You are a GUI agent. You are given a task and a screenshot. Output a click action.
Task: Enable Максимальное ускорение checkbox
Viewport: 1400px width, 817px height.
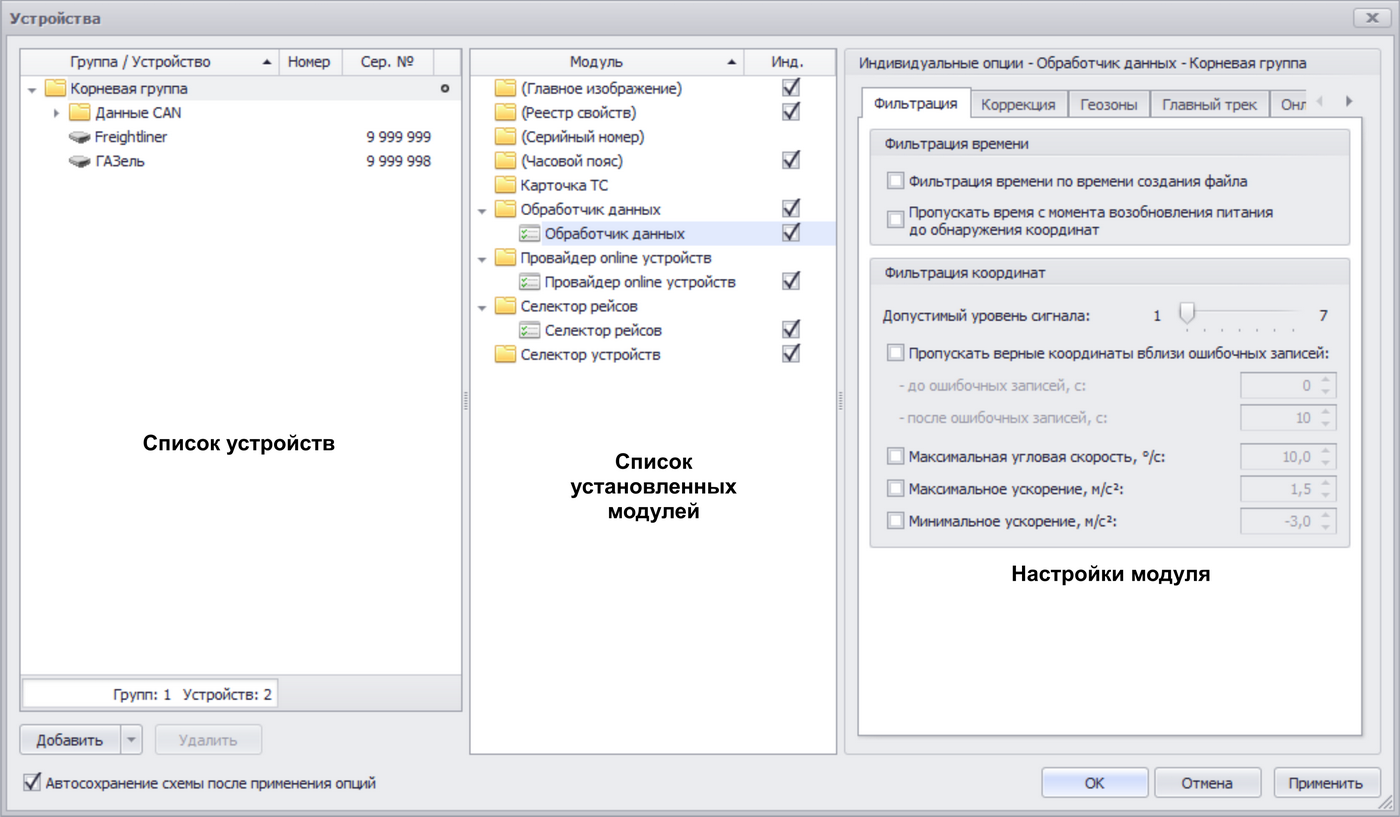coord(895,489)
